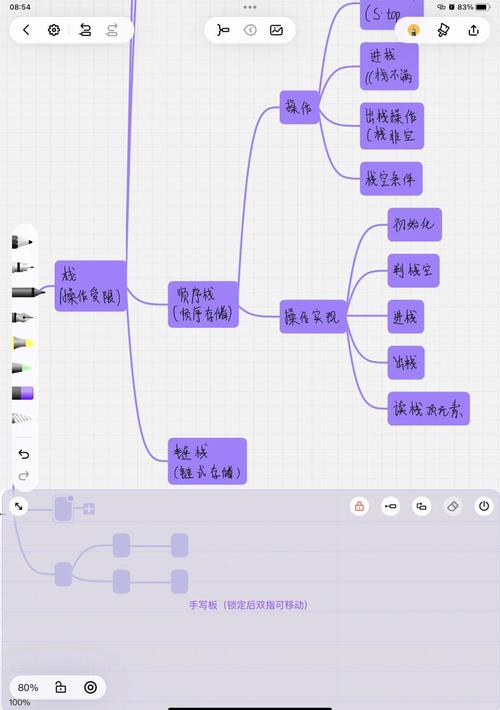Select the 出栈操作 (栈非空 node
Image resolution: width=500 pixels, height=710 pixels.
click(392, 126)
